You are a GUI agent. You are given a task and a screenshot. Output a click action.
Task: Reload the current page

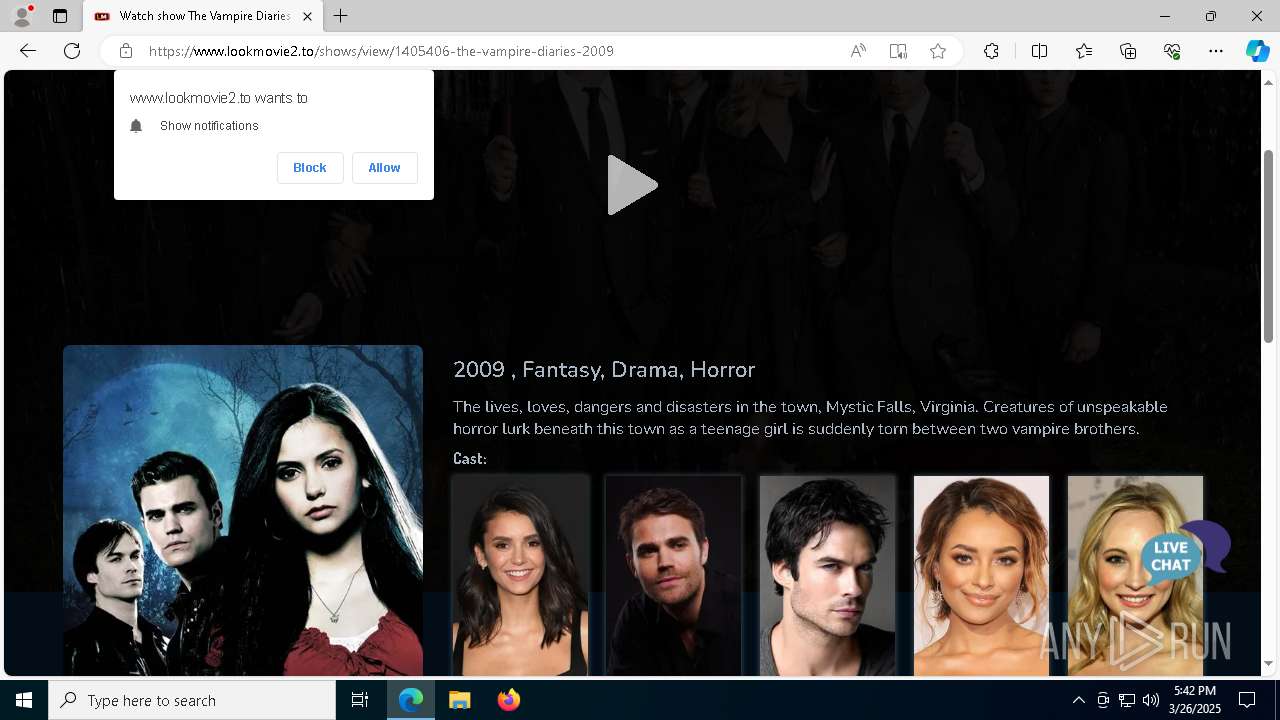[x=72, y=51]
